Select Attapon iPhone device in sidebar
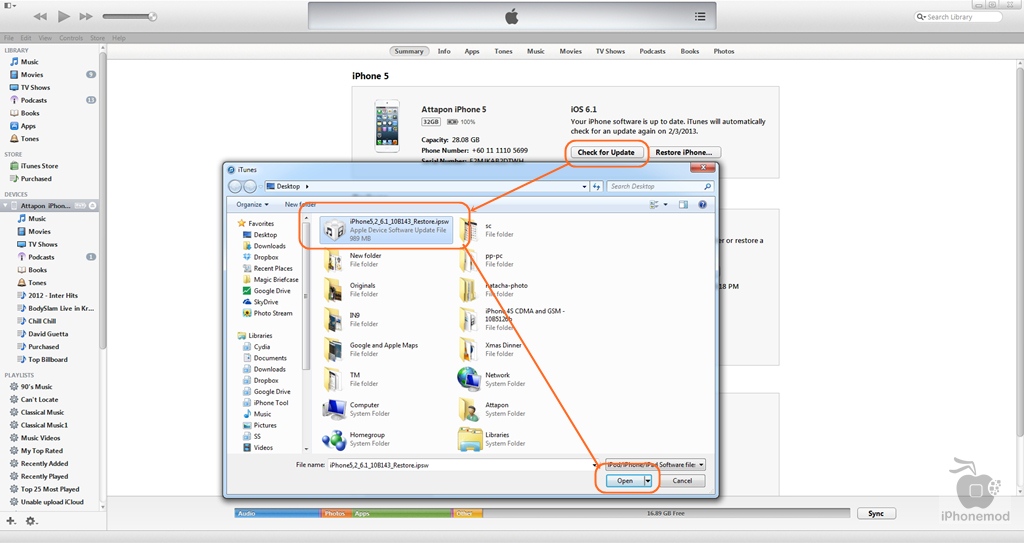Image resolution: width=1024 pixels, height=543 pixels. [50, 205]
